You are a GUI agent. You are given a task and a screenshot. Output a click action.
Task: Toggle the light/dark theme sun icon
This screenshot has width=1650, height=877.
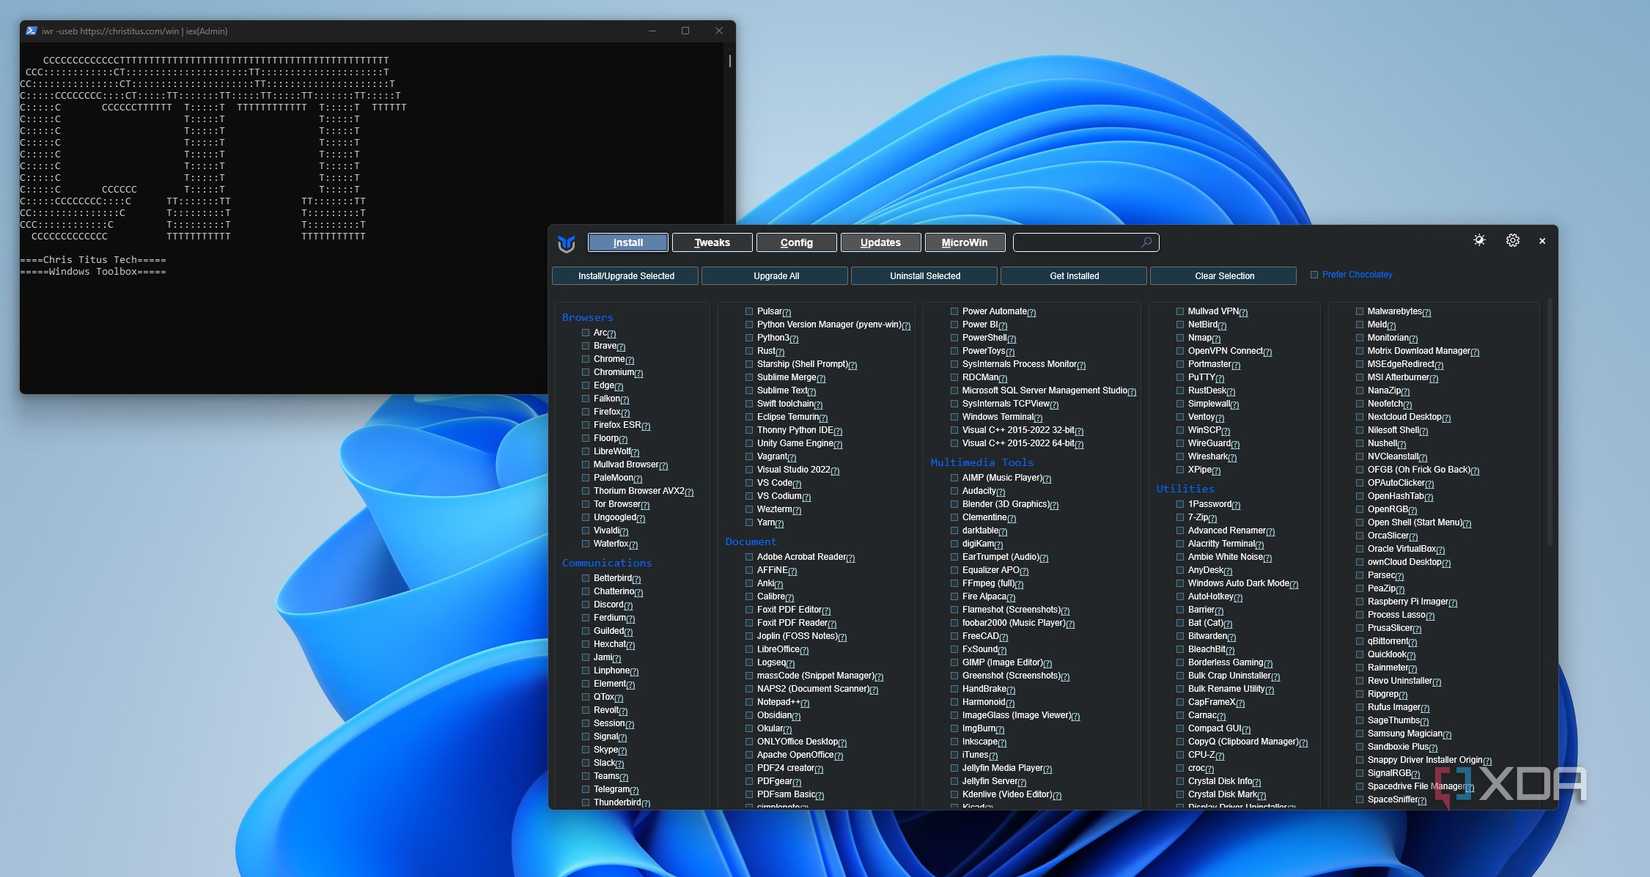[x=1479, y=241]
